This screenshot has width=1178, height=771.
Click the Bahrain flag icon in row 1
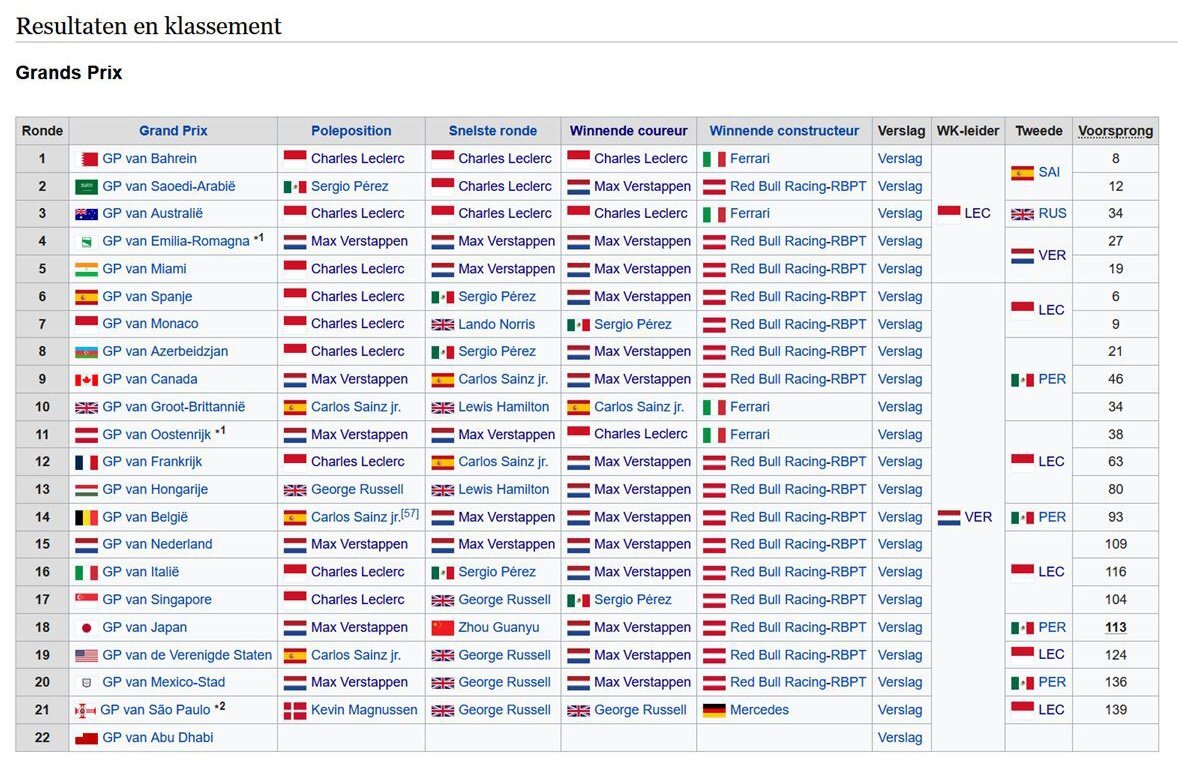pos(89,159)
